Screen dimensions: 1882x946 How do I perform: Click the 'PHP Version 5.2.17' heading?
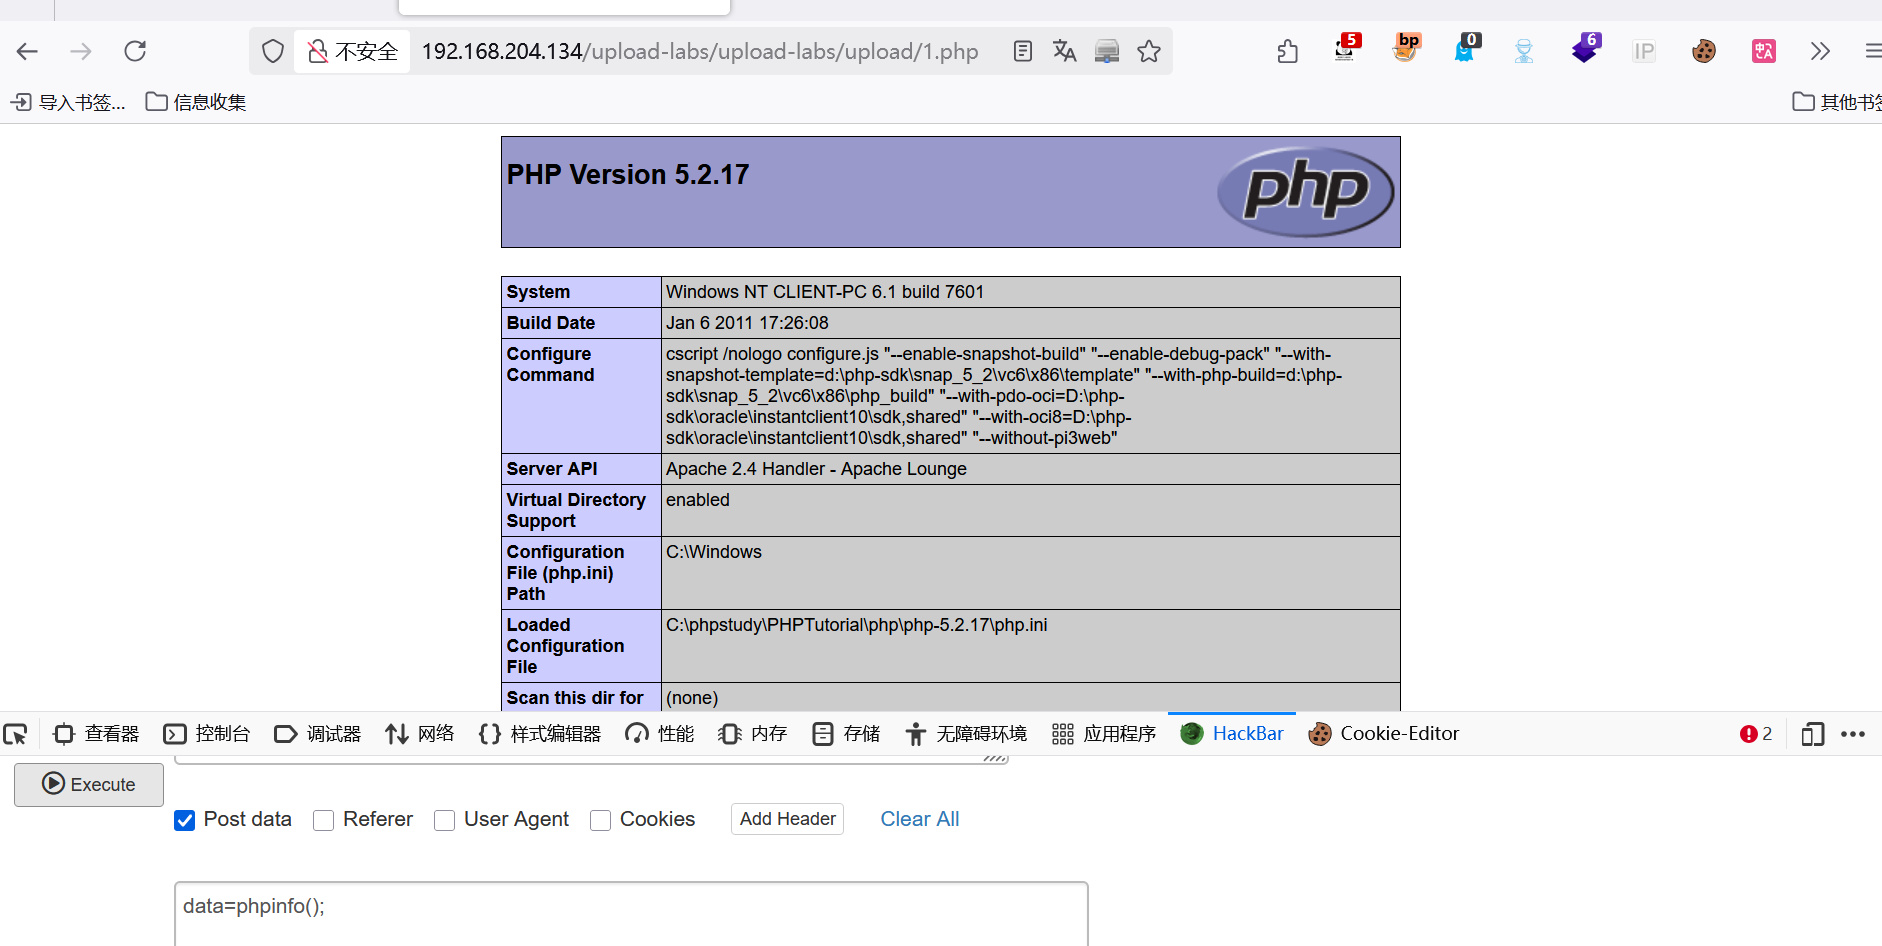point(628,174)
